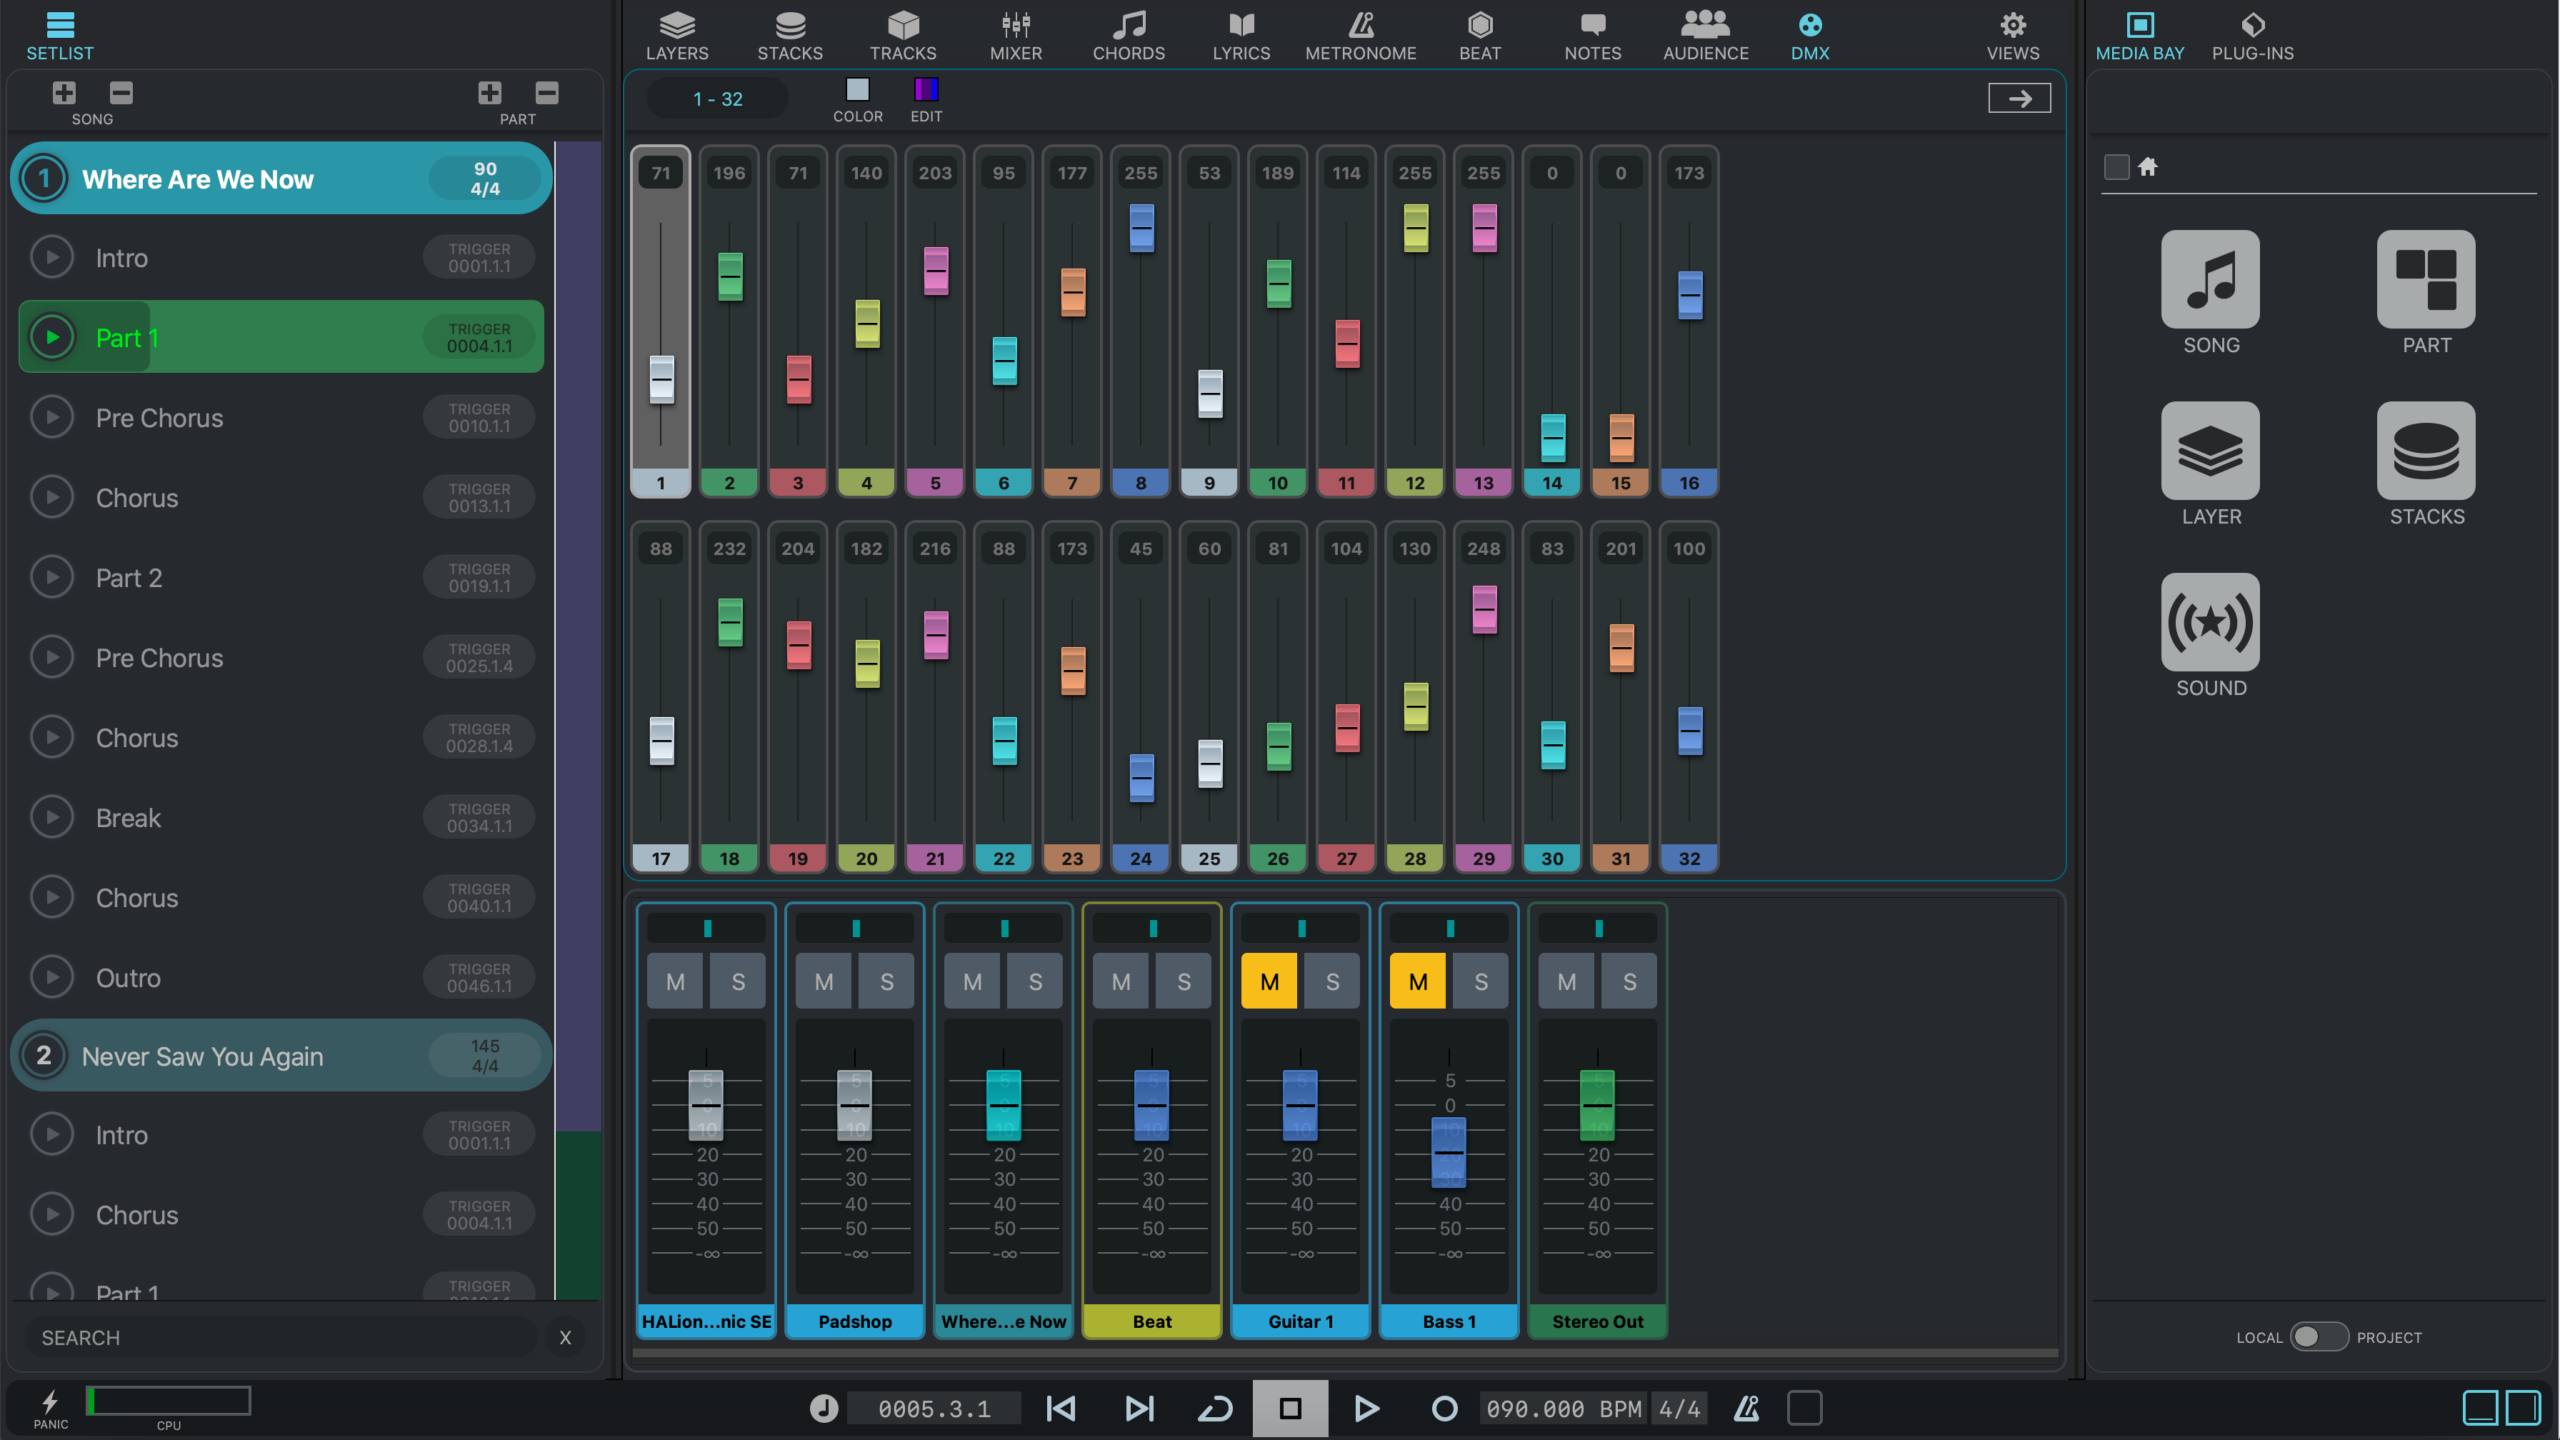Switch to the PLUG-INS tab
2560x1440 pixels.
tap(2251, 35)
